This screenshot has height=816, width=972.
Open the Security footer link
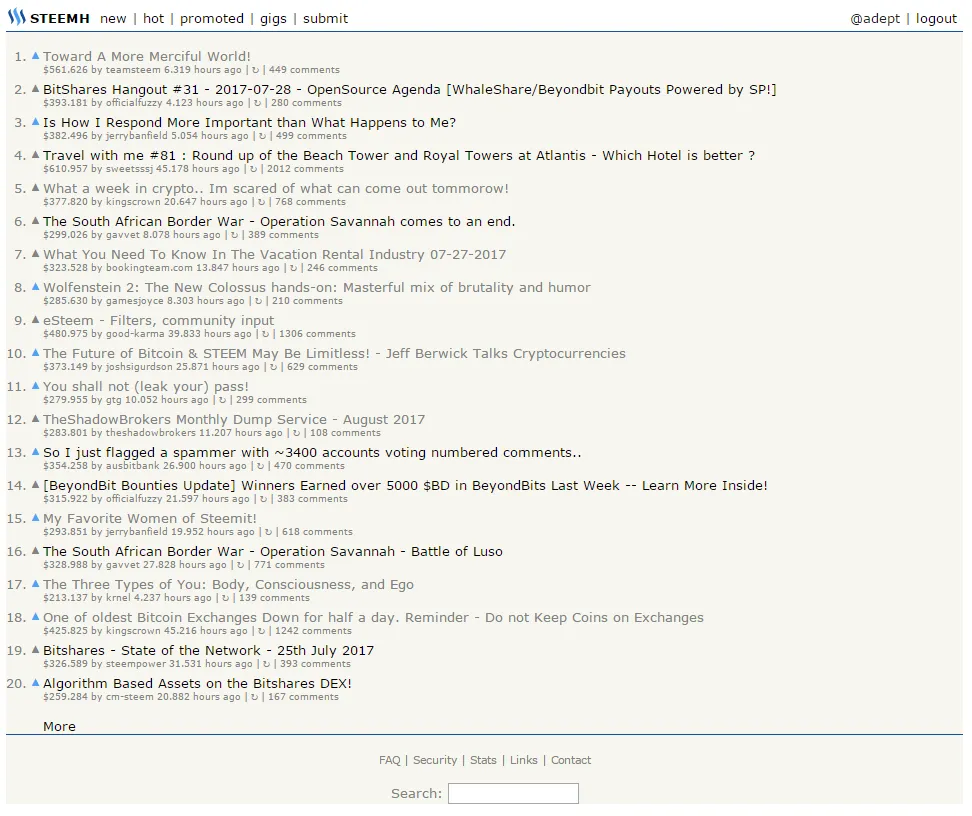[435, 760]
